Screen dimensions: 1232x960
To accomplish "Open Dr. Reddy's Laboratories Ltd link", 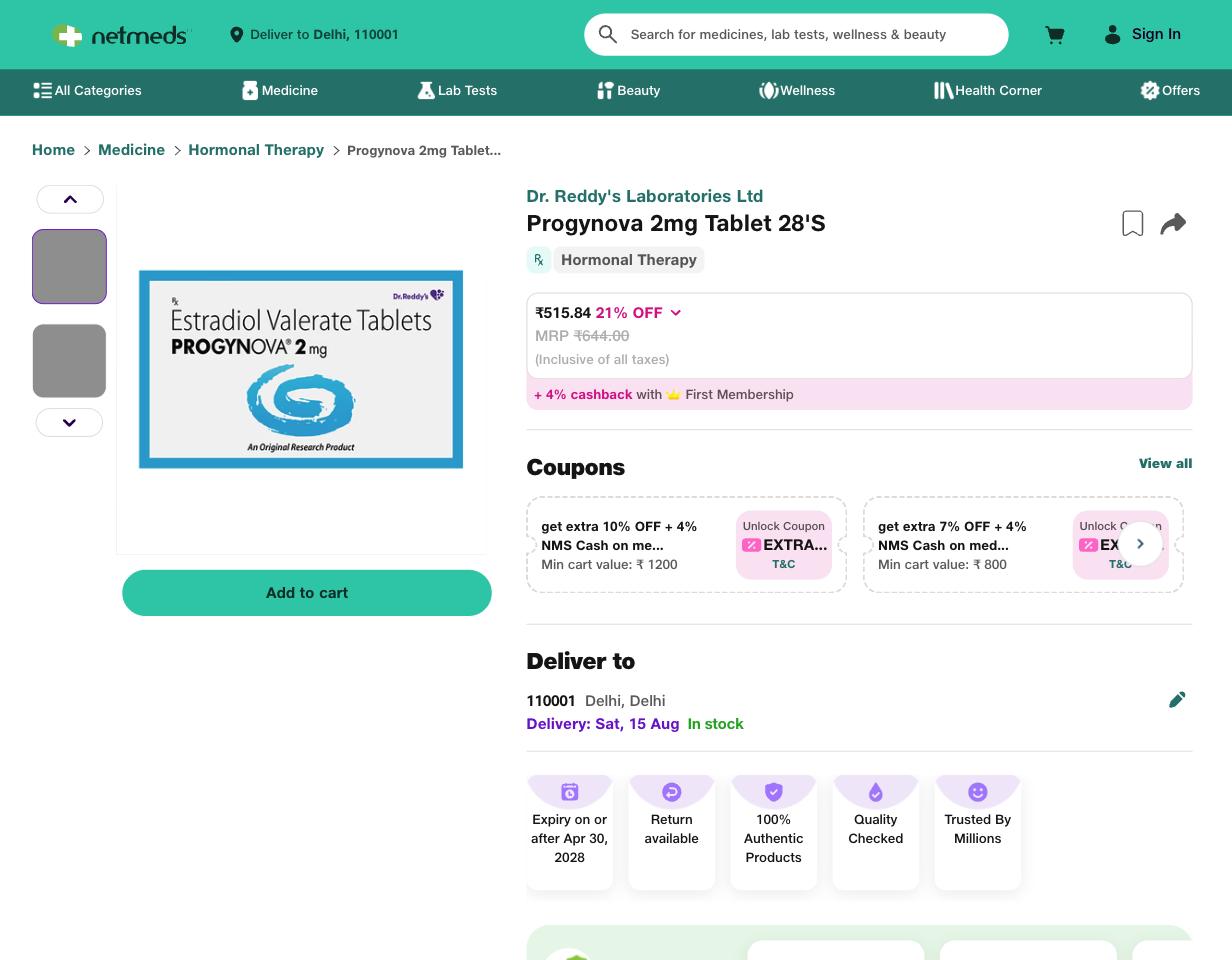I will tap(644, 196).
